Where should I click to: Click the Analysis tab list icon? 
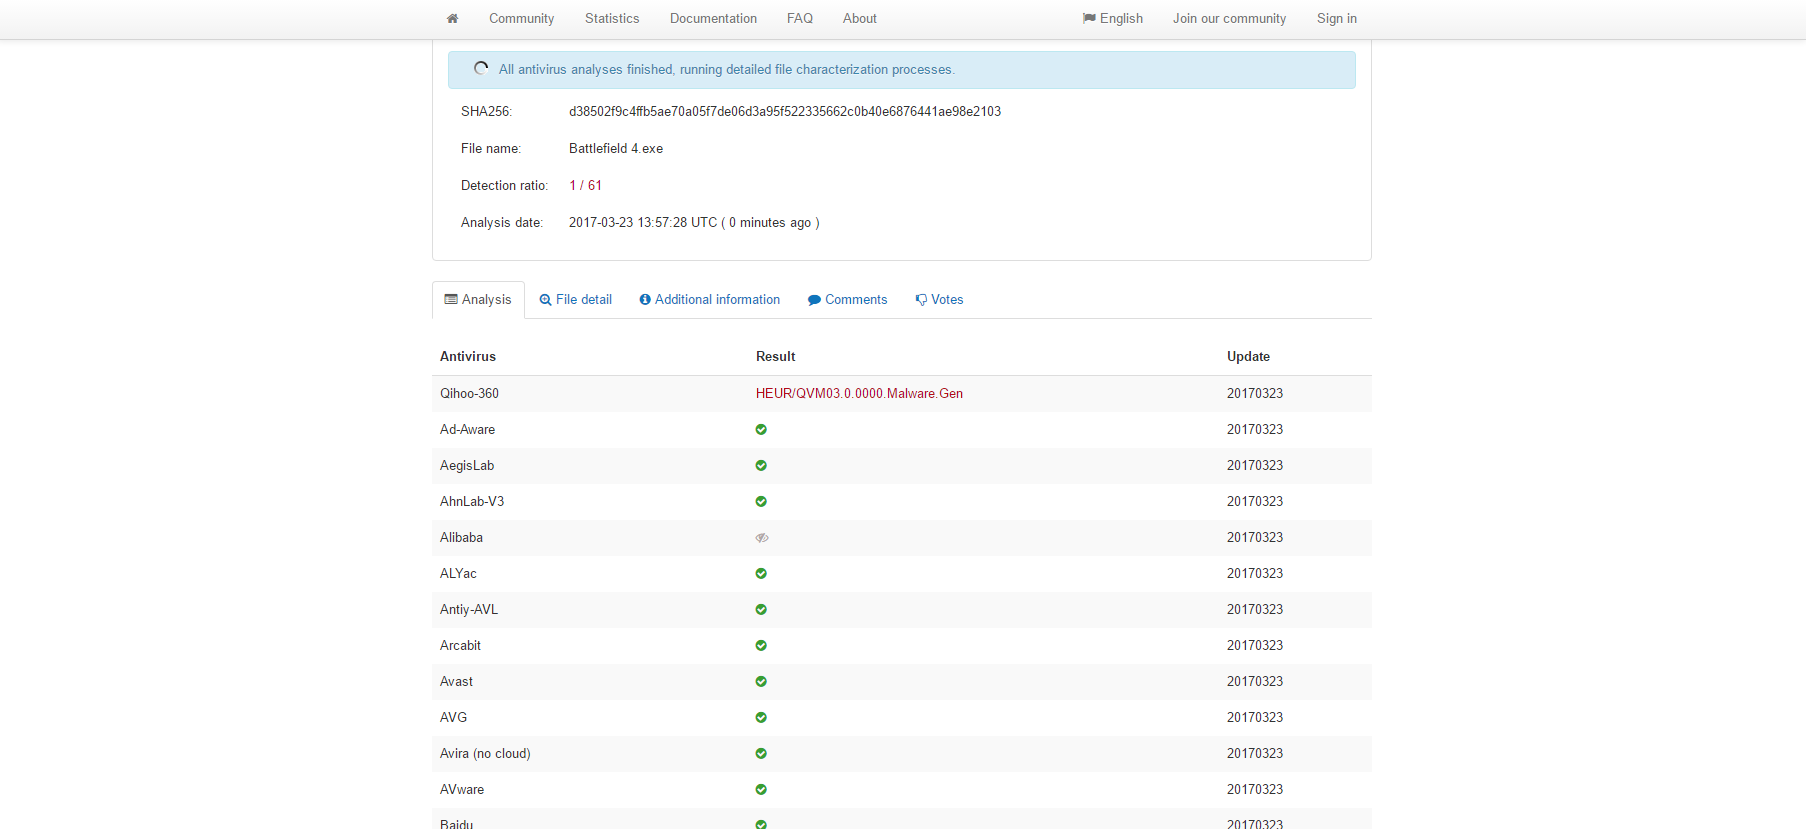pos(451,299)
